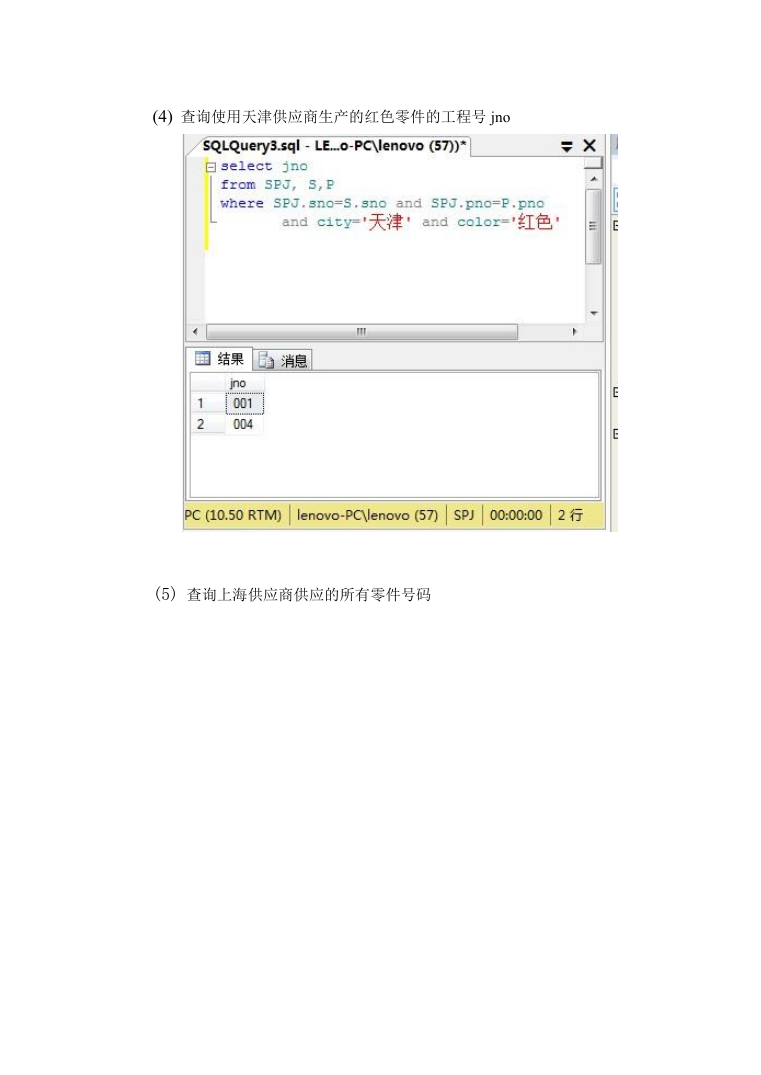Select row header 2 in results
The image size is (761, 1075).
208,424
